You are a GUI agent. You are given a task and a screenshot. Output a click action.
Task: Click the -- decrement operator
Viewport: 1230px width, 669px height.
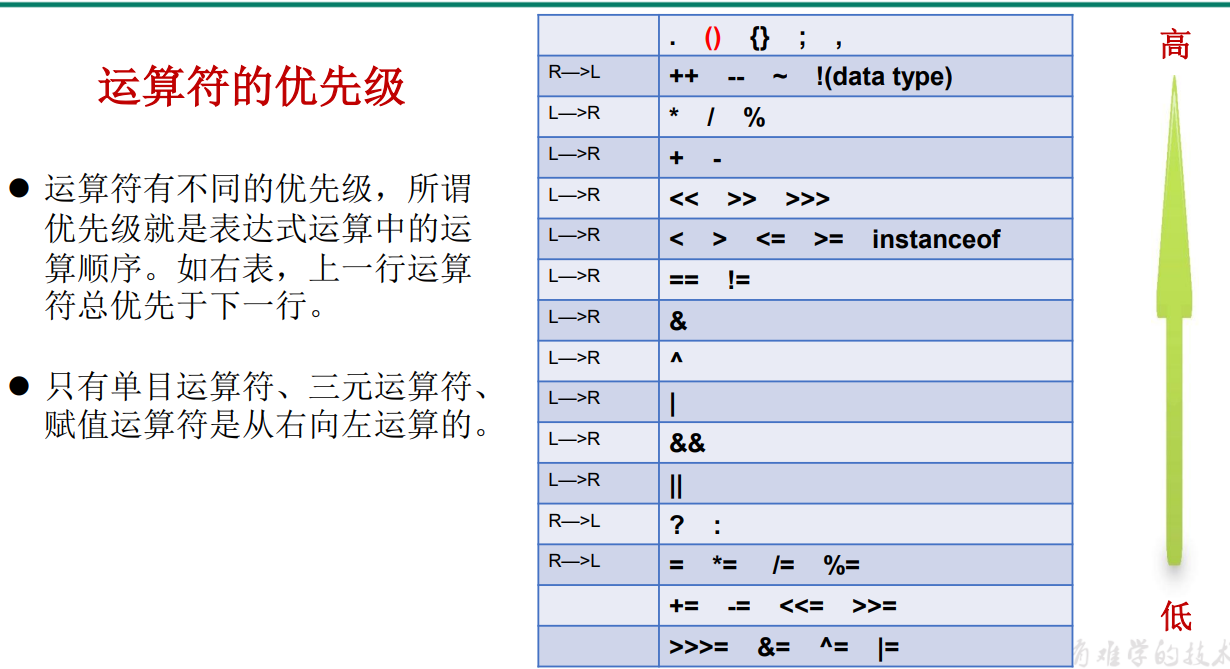tap(736, 78)
